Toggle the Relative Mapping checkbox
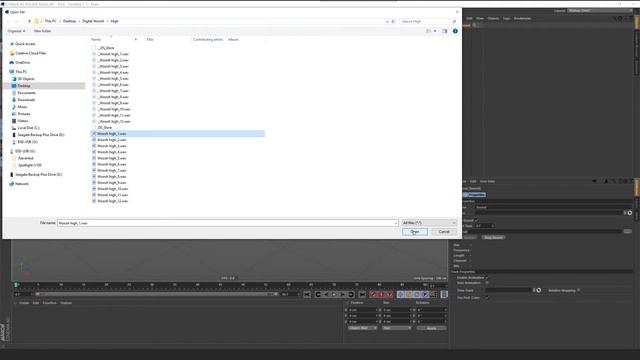Screen dimensions: 640x360 (579, 290)
